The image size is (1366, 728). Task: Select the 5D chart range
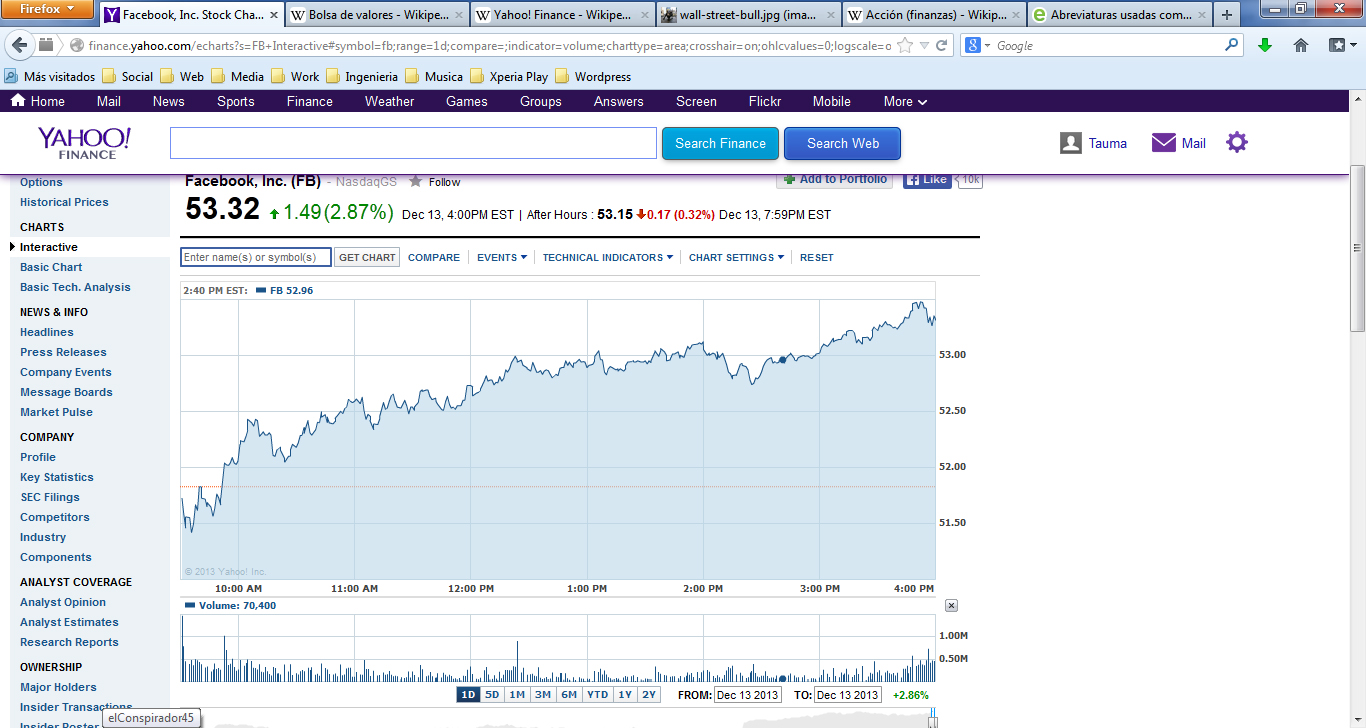pyautogui.click(x=492, y=695)
